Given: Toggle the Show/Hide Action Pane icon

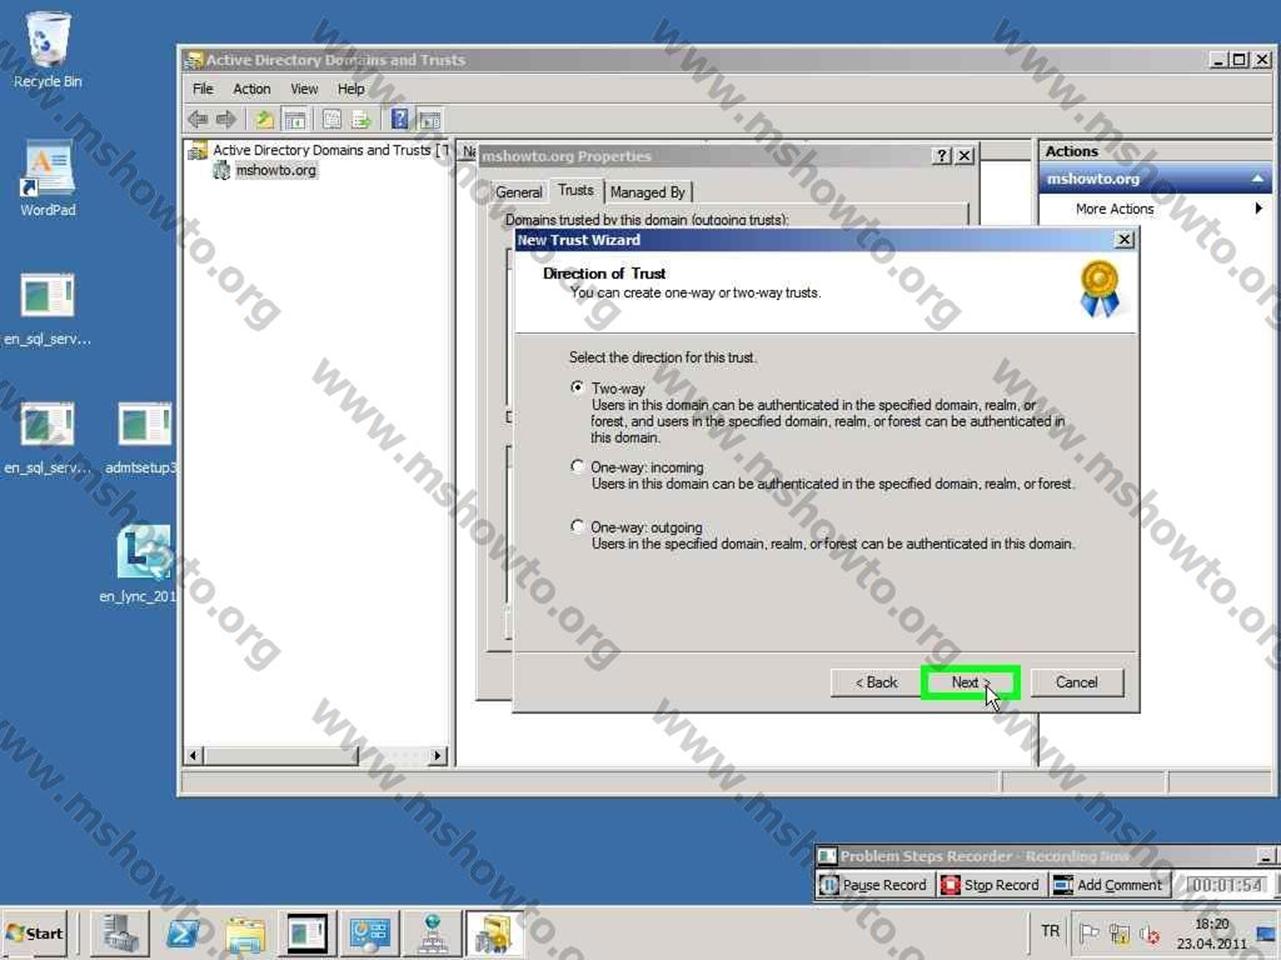Looking at the screenshot, I should [429, 120].
